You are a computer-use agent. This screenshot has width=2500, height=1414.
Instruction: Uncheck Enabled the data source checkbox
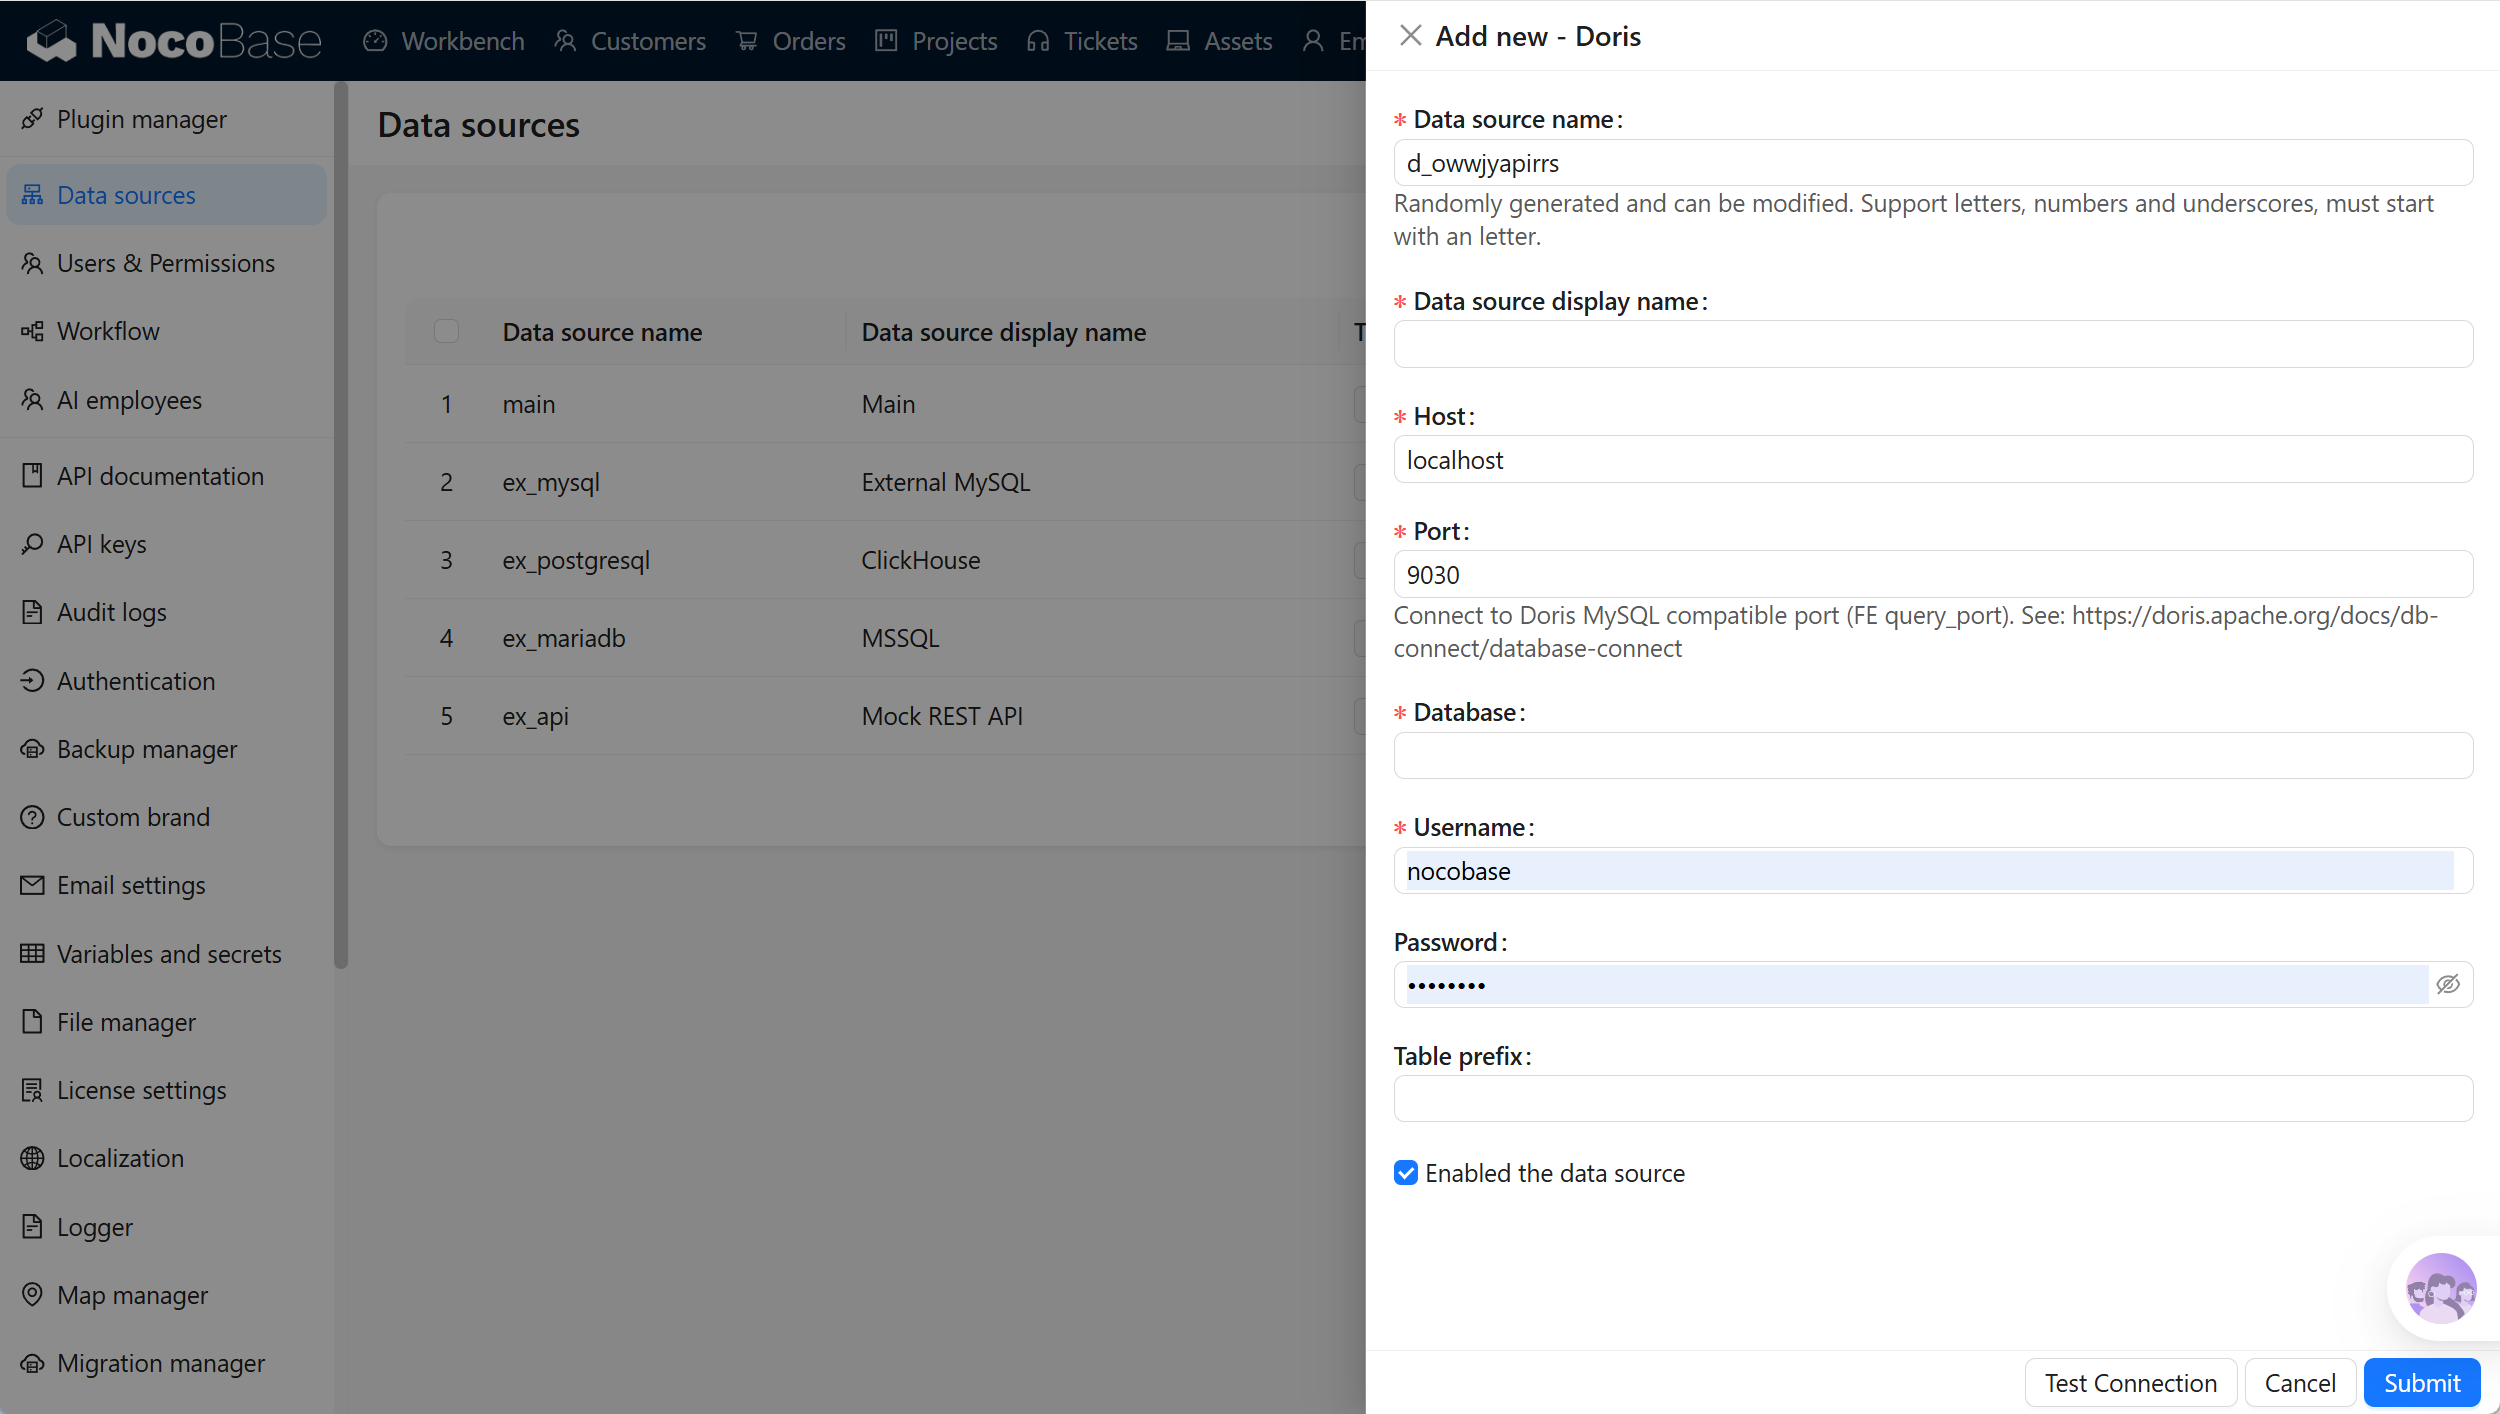pyautogui.click(x=1405, y=1173)
